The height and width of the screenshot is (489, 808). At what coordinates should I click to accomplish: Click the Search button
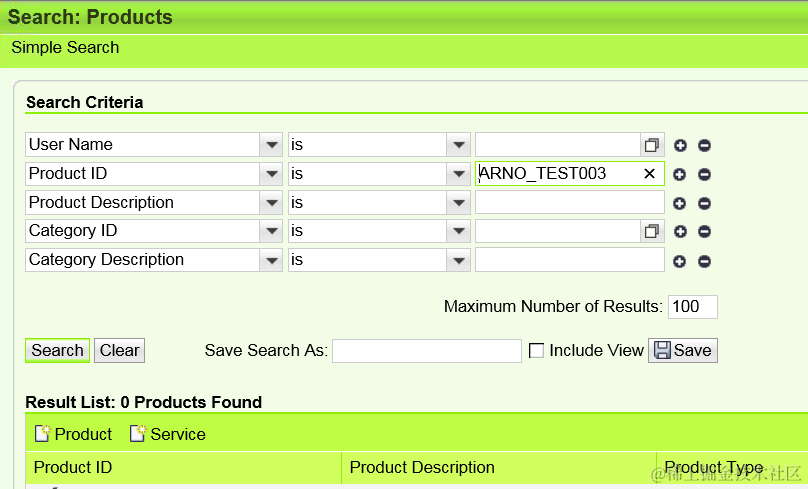(x=57, y=350)
